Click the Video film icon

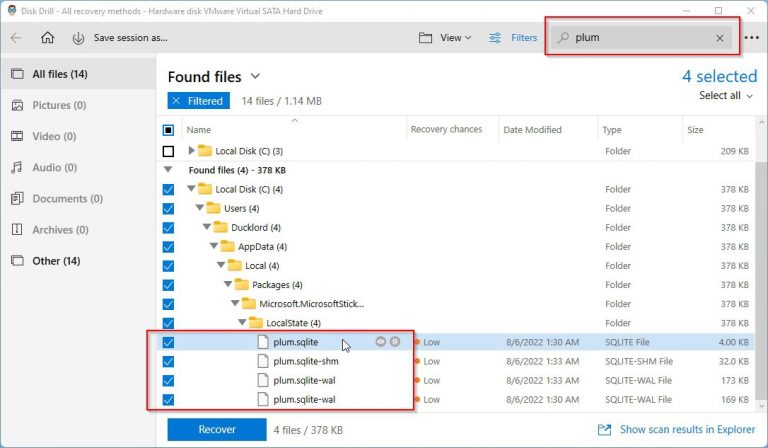pos(17,136)
